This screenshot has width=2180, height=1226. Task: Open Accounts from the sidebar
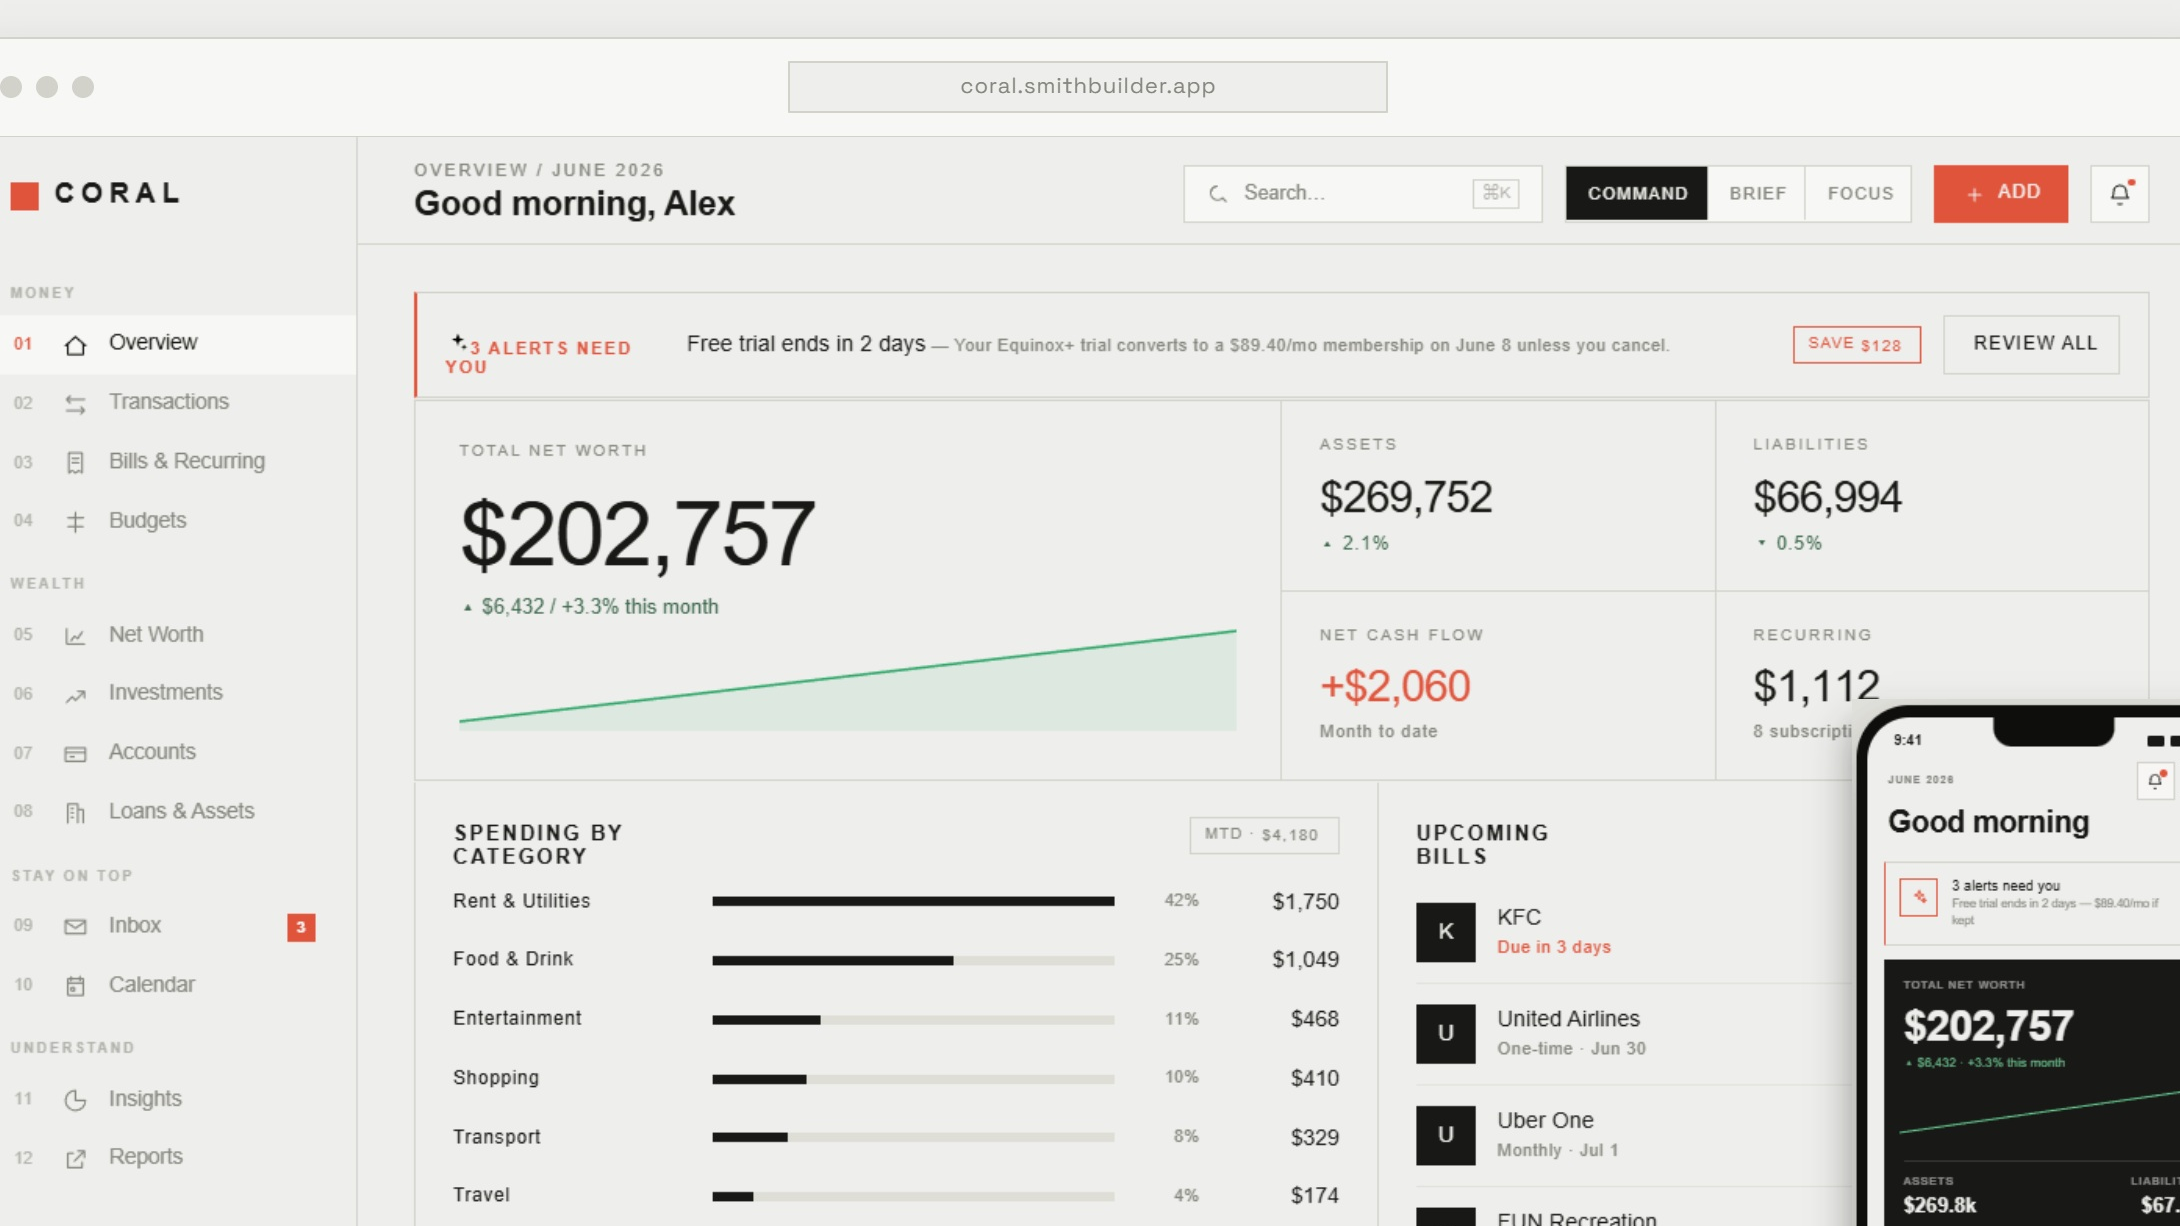click(178, 752)
